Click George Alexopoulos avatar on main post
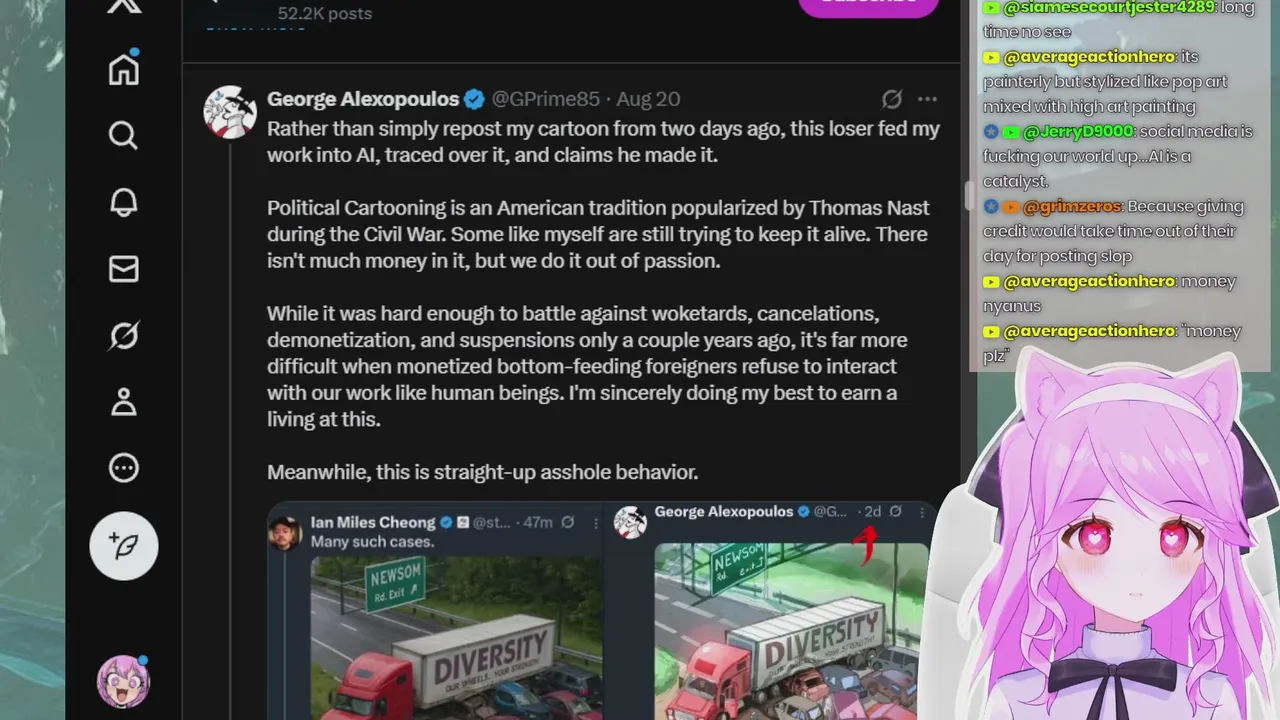The height and width of the screenshot is (720, 1280). [x=230, y=112]
